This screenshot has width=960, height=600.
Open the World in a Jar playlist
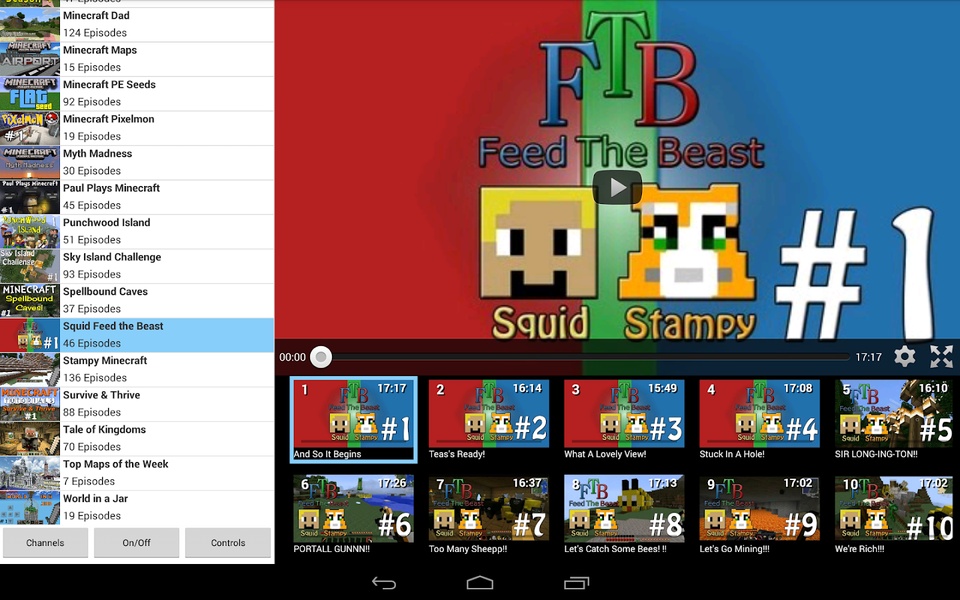137,507
